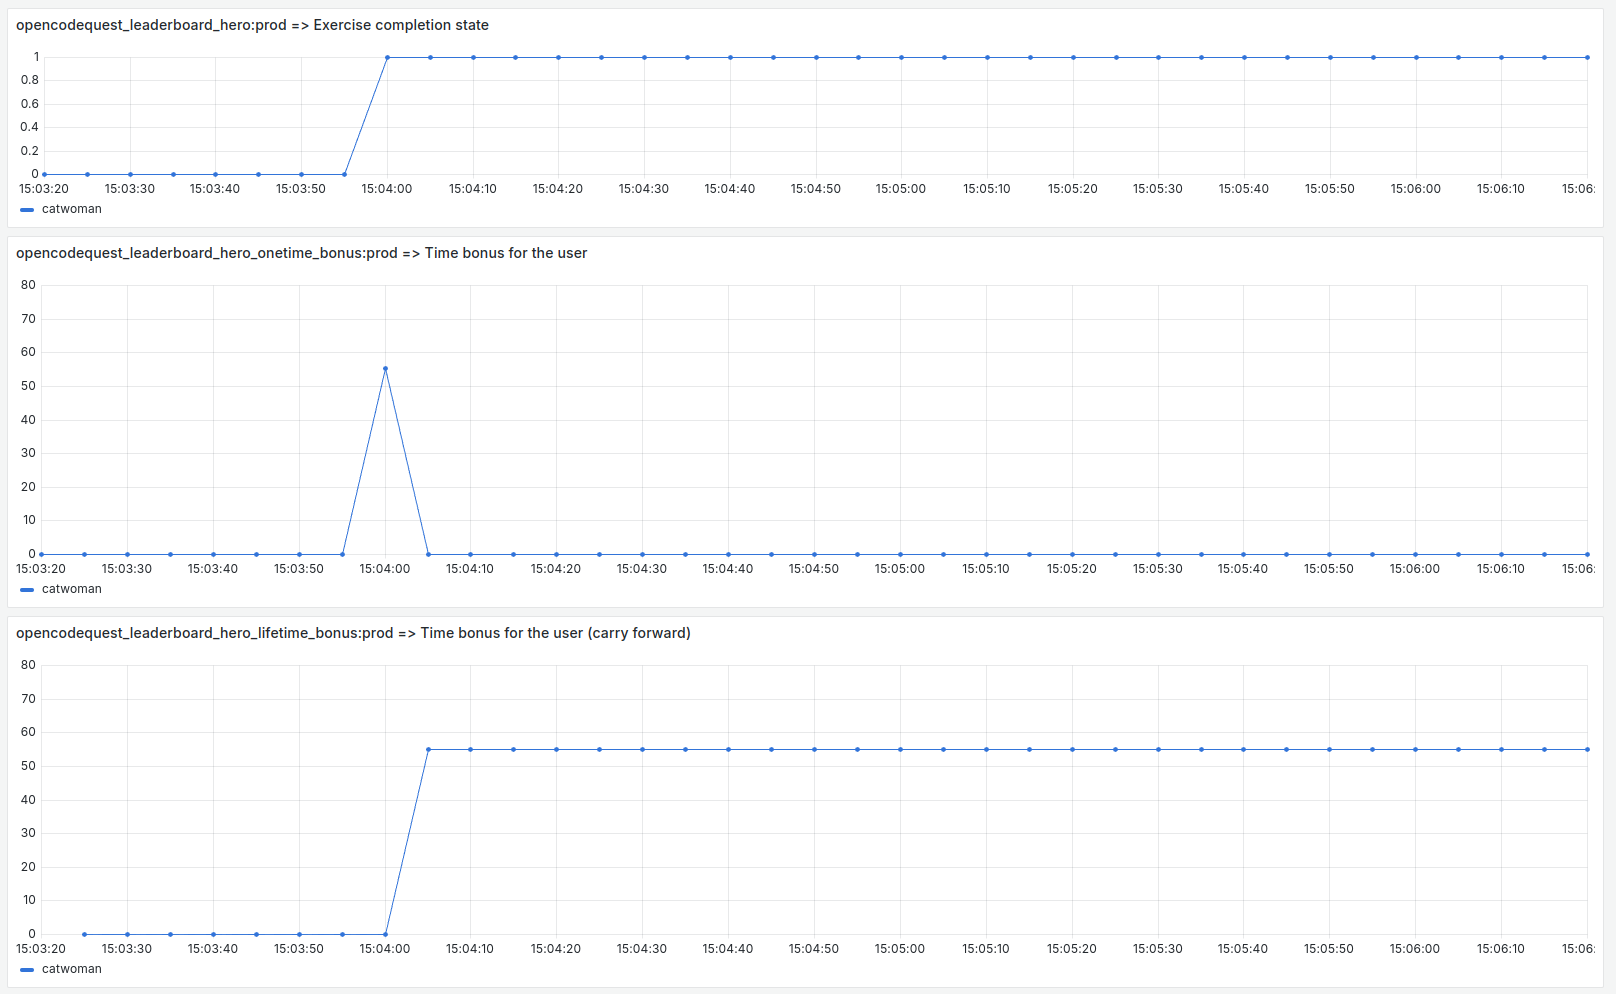Image resolution: width=1616 pixels, height=994 pixels.
Task: Click the 15:05:00 data point in lifetime bonus chart
Action: pos(900,749)
